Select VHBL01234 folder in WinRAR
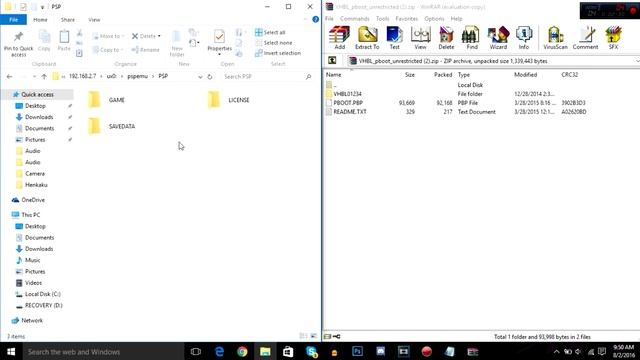 pyautogui.click(x=347, y=94)
